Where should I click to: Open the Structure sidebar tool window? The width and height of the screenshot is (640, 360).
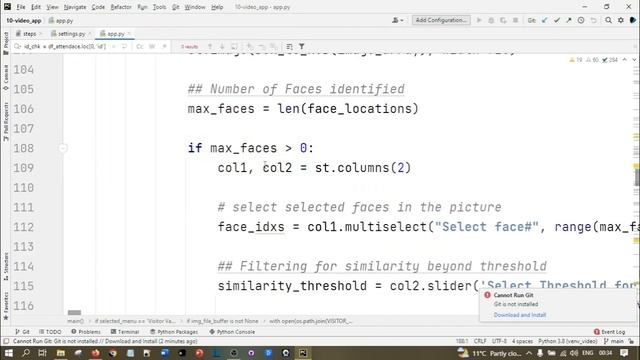tap(6, 266)
